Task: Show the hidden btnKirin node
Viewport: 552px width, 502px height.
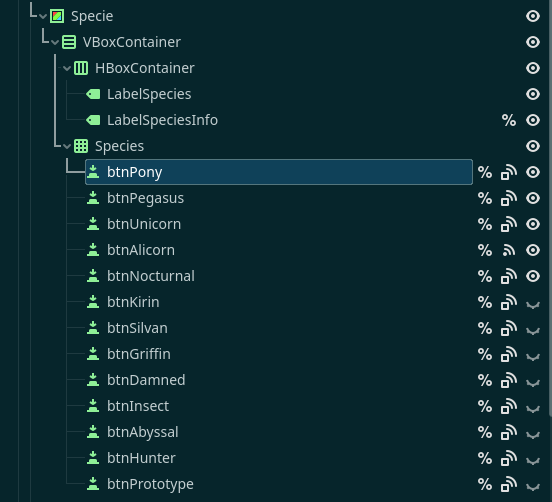Action: point(533,305)
